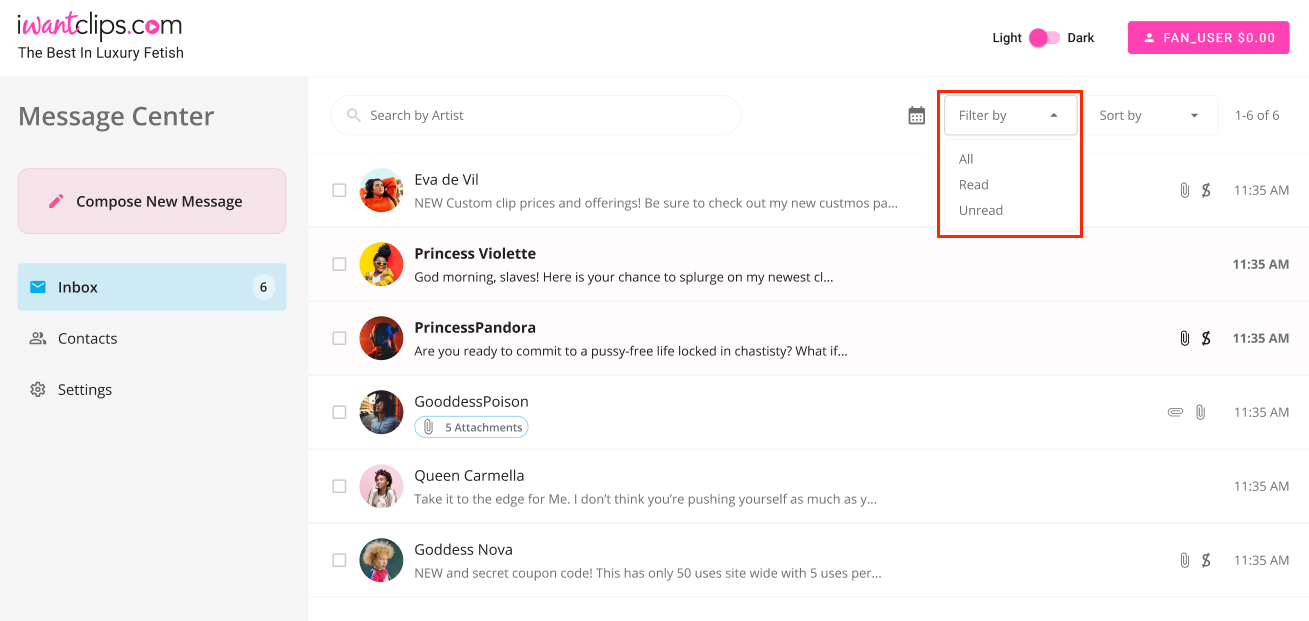Screen dimensions: 1309x621
Task: Click the Search by Artist field
Action: (536, 115)
